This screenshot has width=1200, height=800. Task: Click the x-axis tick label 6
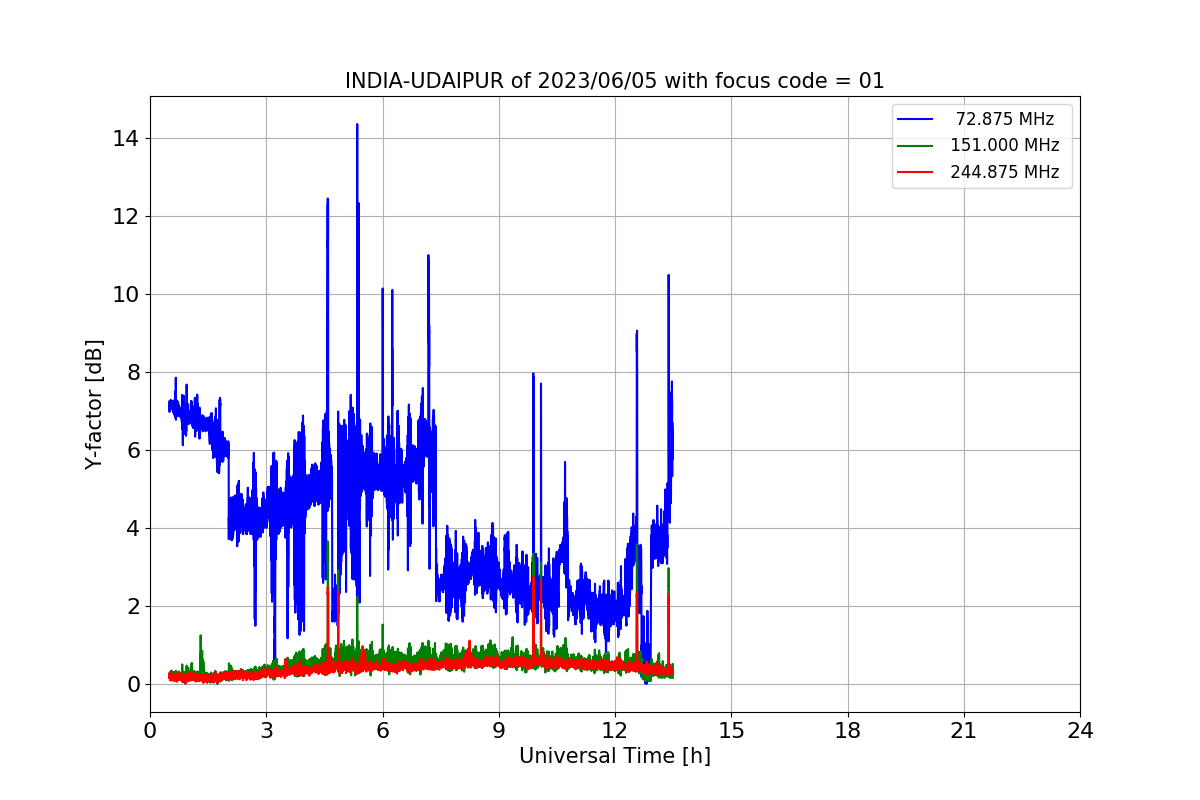383,731
